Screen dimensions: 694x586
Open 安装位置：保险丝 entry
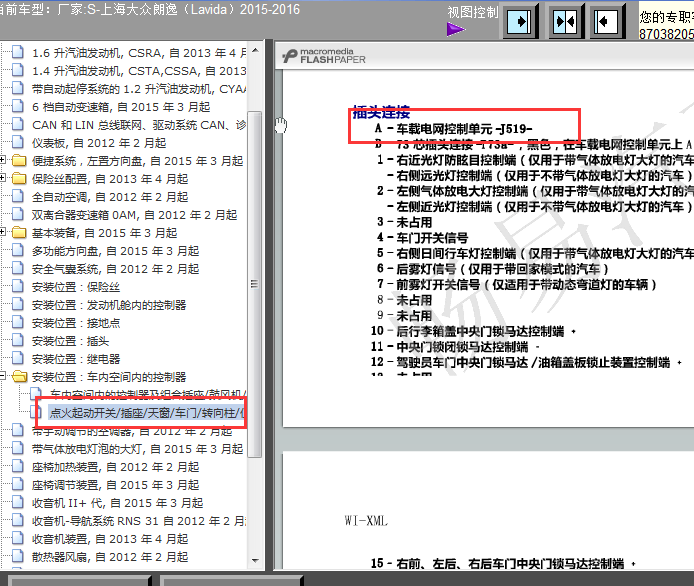click(76, 287)
